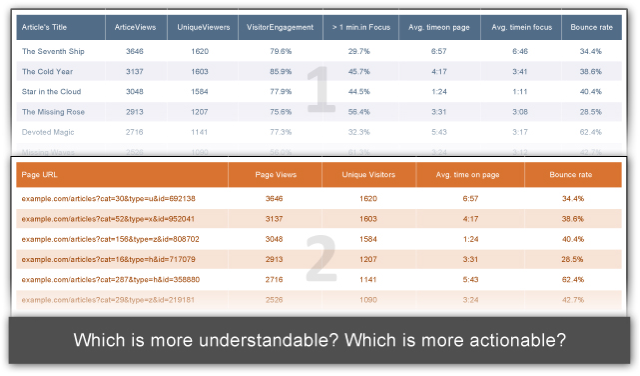
Task: Click the 32.3% focus value
Action: coord(359,132)
